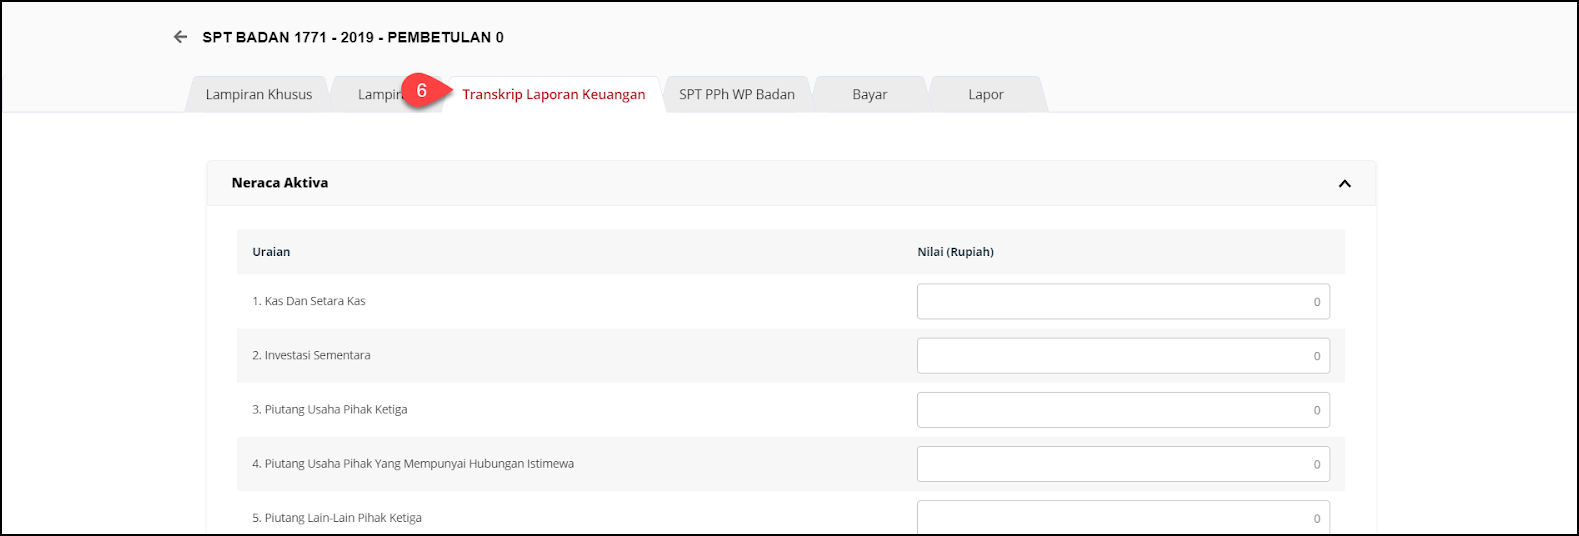Focus the Investasi Sementara amount input
Viewport: 1579px width, 536px height.
(x=1122, y=355)
